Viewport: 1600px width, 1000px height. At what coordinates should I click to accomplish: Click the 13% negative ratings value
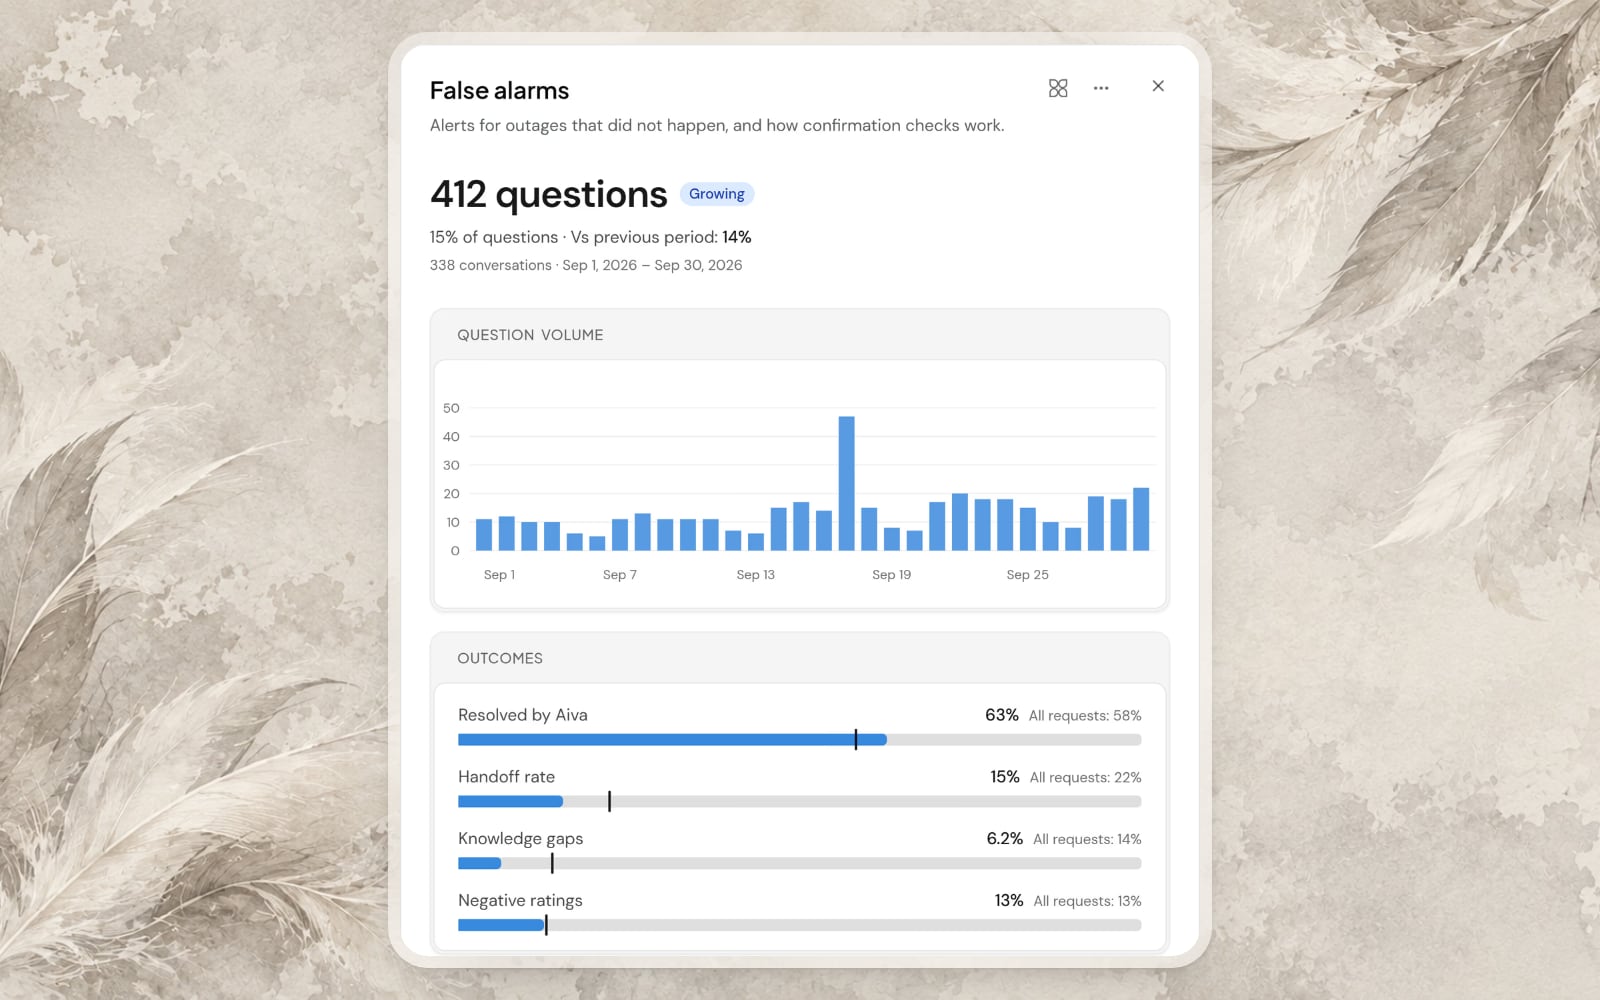(1008, 901)
